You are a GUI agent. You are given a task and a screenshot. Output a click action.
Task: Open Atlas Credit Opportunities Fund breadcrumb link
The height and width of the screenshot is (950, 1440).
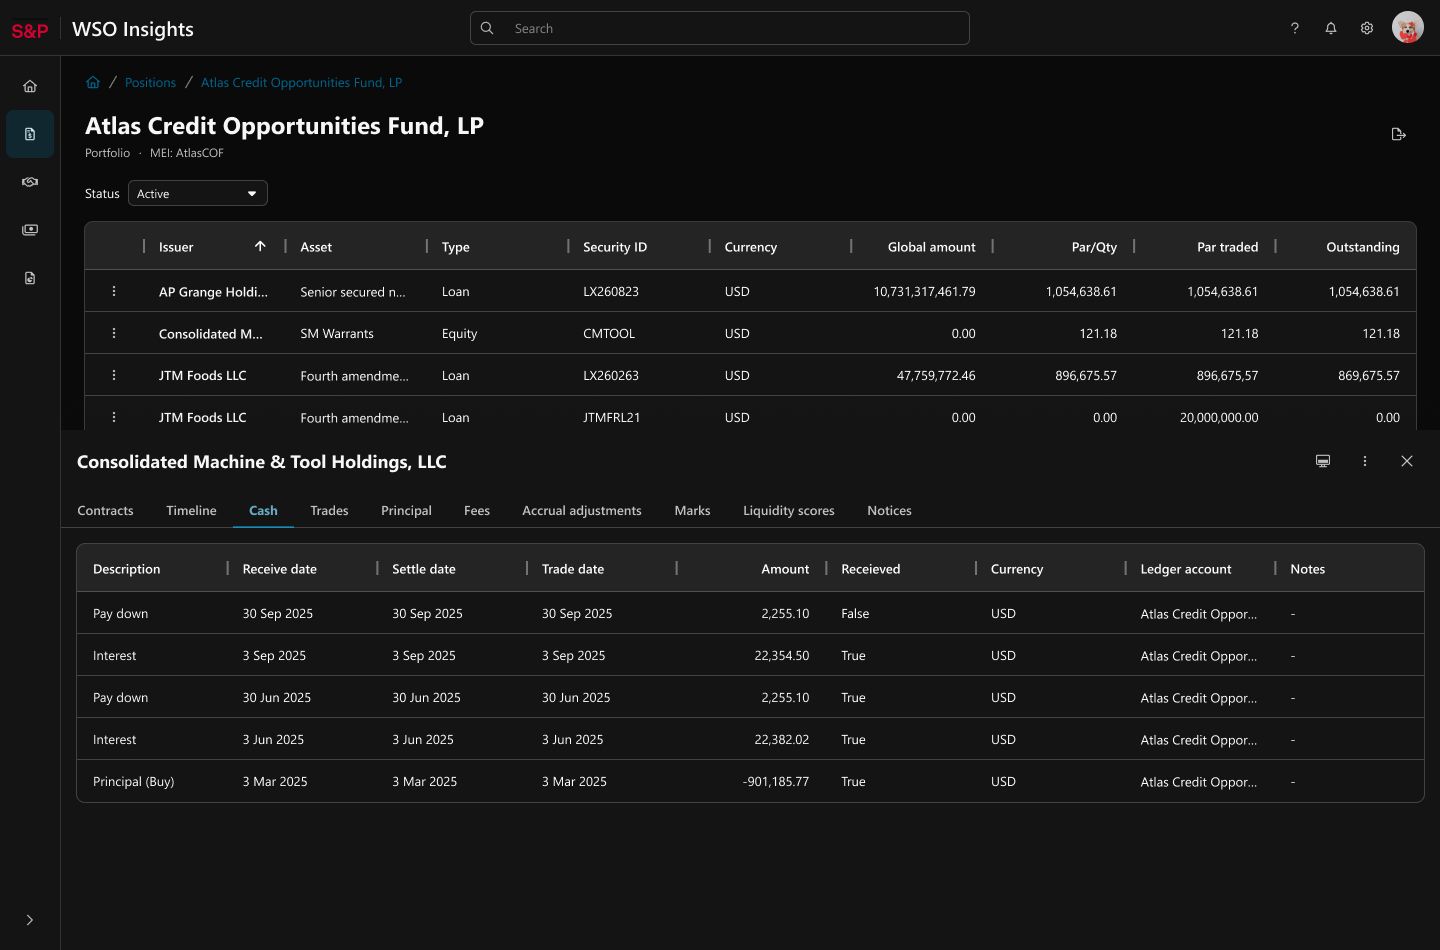pyautogui.click(x=301, y=83)
